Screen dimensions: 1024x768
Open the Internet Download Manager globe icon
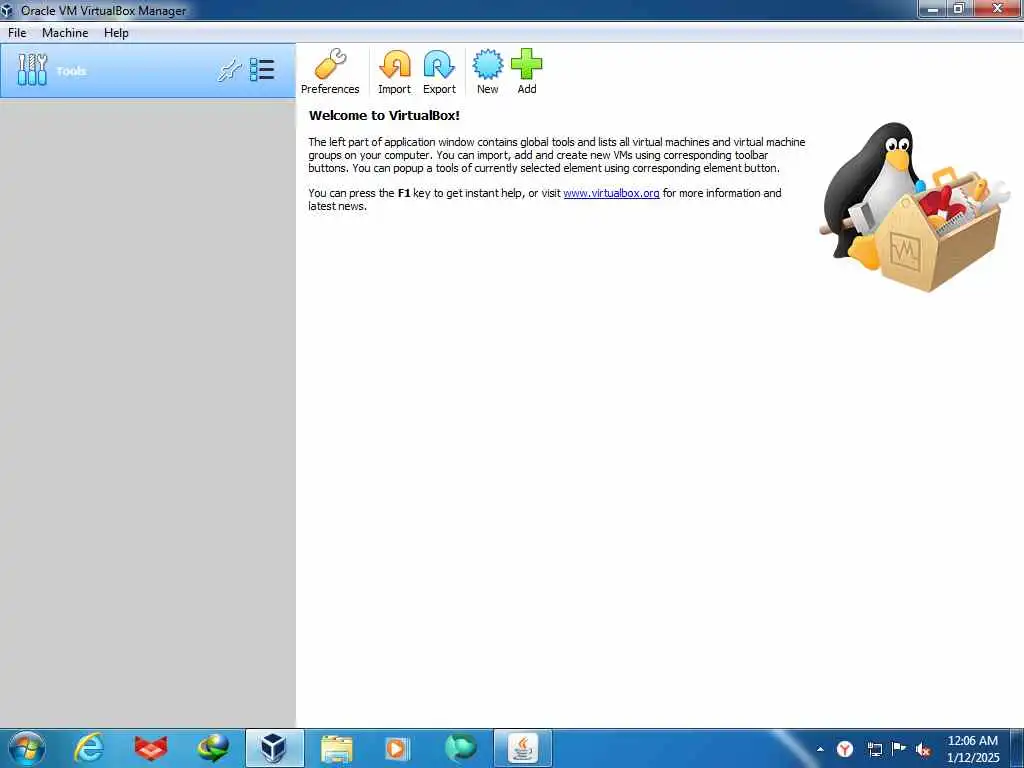tap(213, 748)
